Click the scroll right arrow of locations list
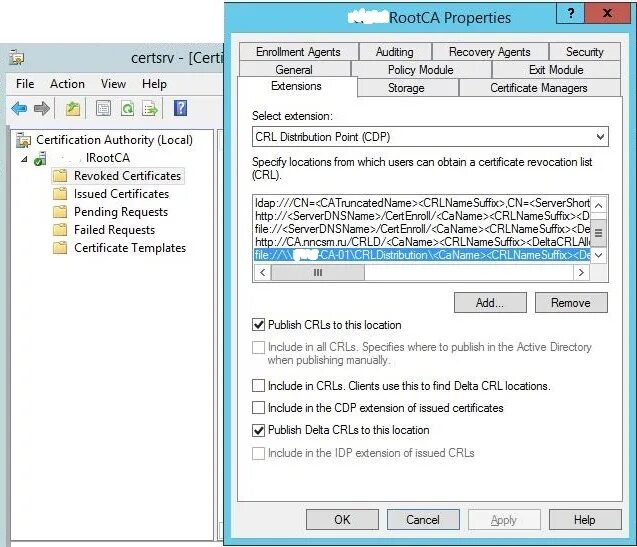Viewport: 637px width, 547px height. (x=581, y=272)
